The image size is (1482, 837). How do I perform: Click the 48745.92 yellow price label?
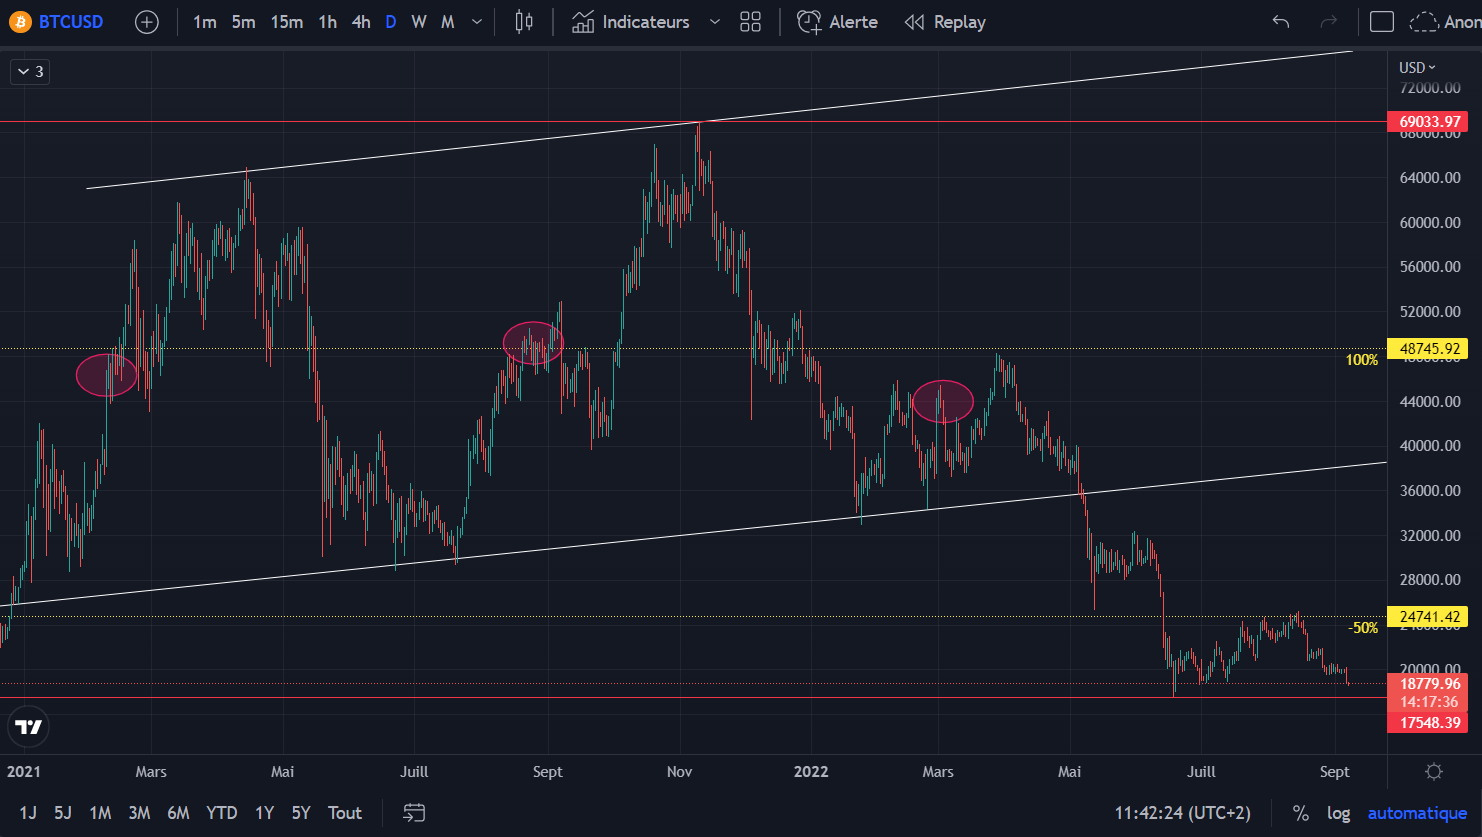tap(1429, 349)
